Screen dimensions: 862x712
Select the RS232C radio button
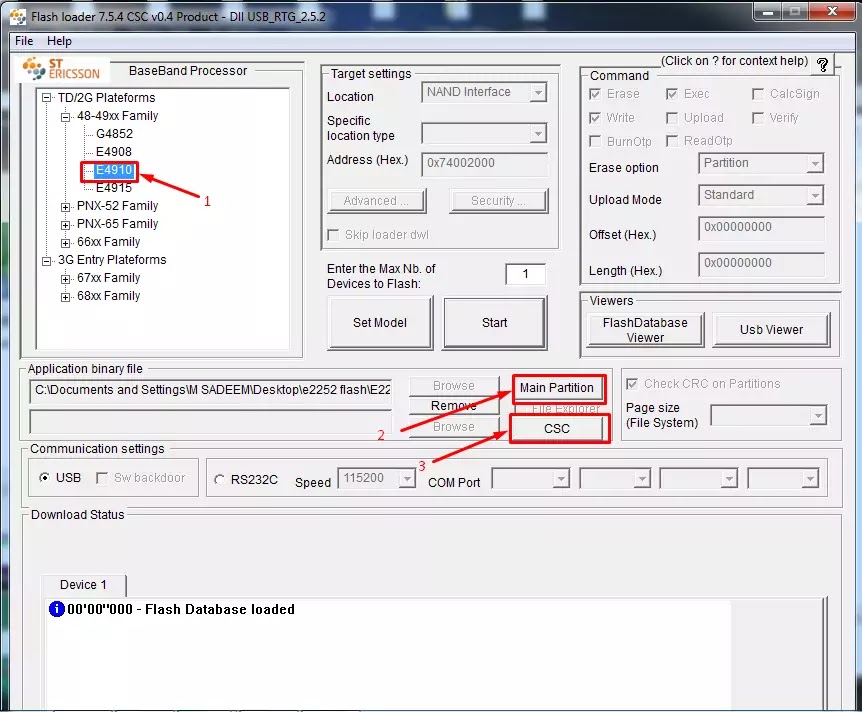pyautogui.click(x=219, y=479)
